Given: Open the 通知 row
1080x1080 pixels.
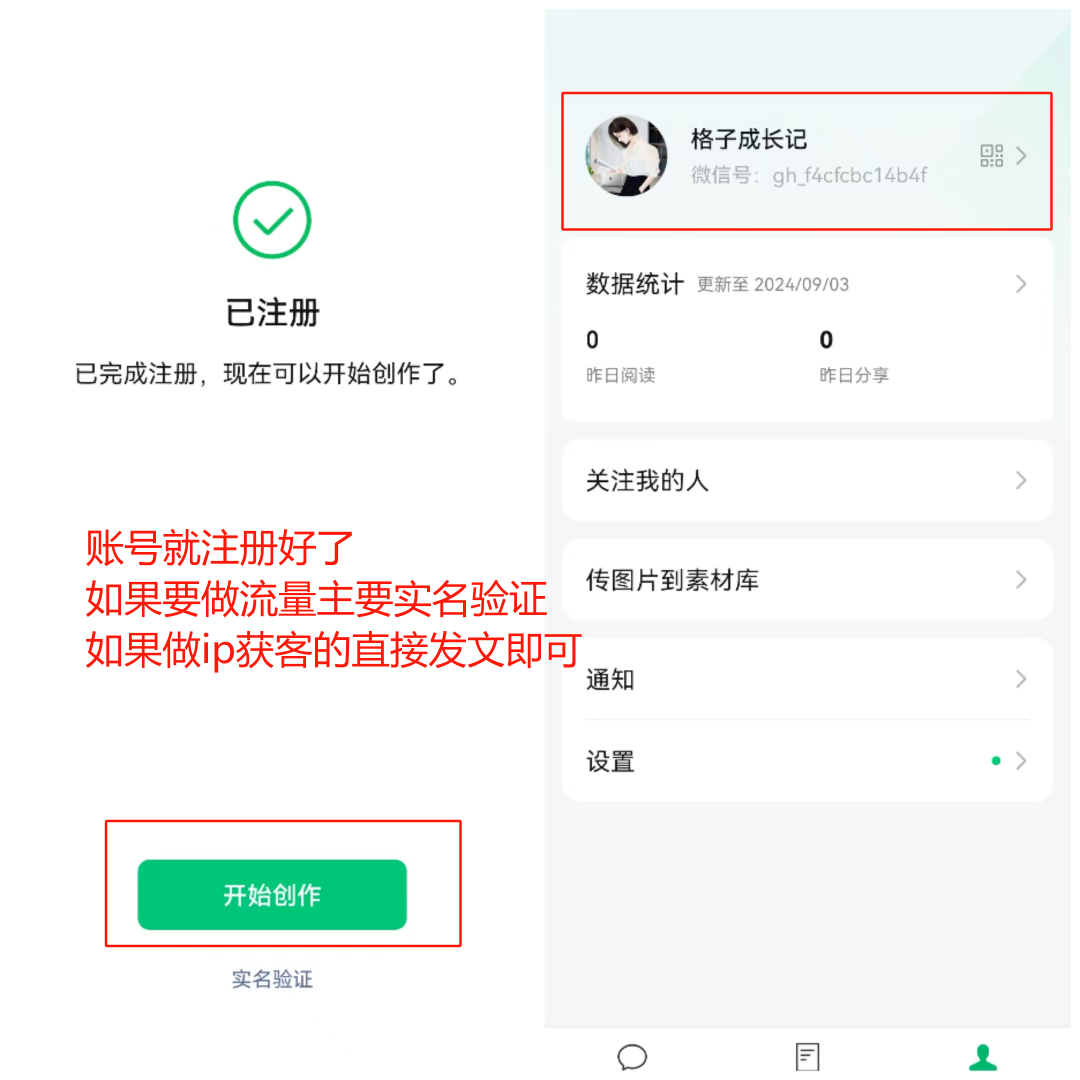Looking at the screenshot, I should 807,679.
